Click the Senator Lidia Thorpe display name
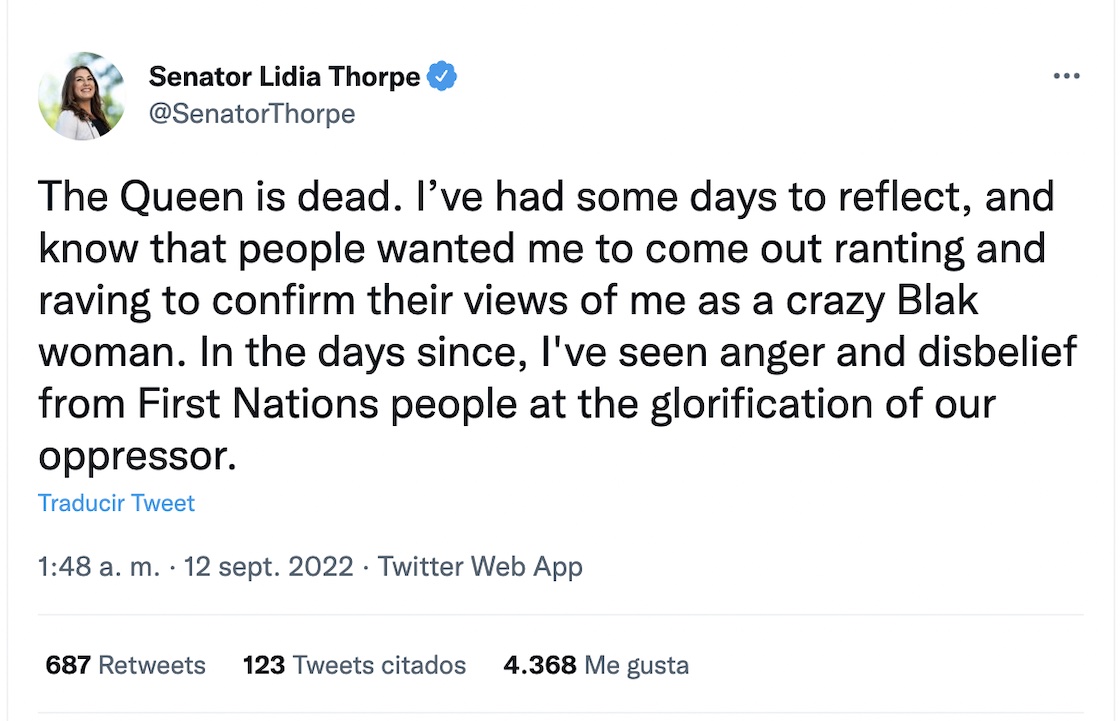This screenshot has height=721, width=1120. (x=284, y=77)
